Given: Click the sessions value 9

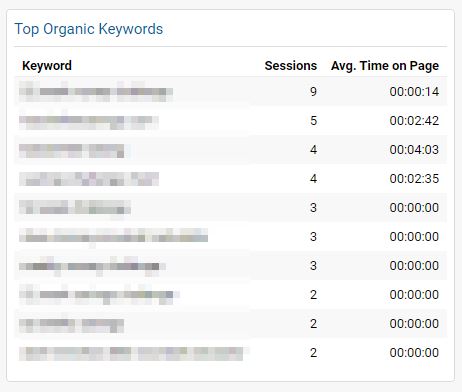Looking at the screenshot, I should pos(313,91).
